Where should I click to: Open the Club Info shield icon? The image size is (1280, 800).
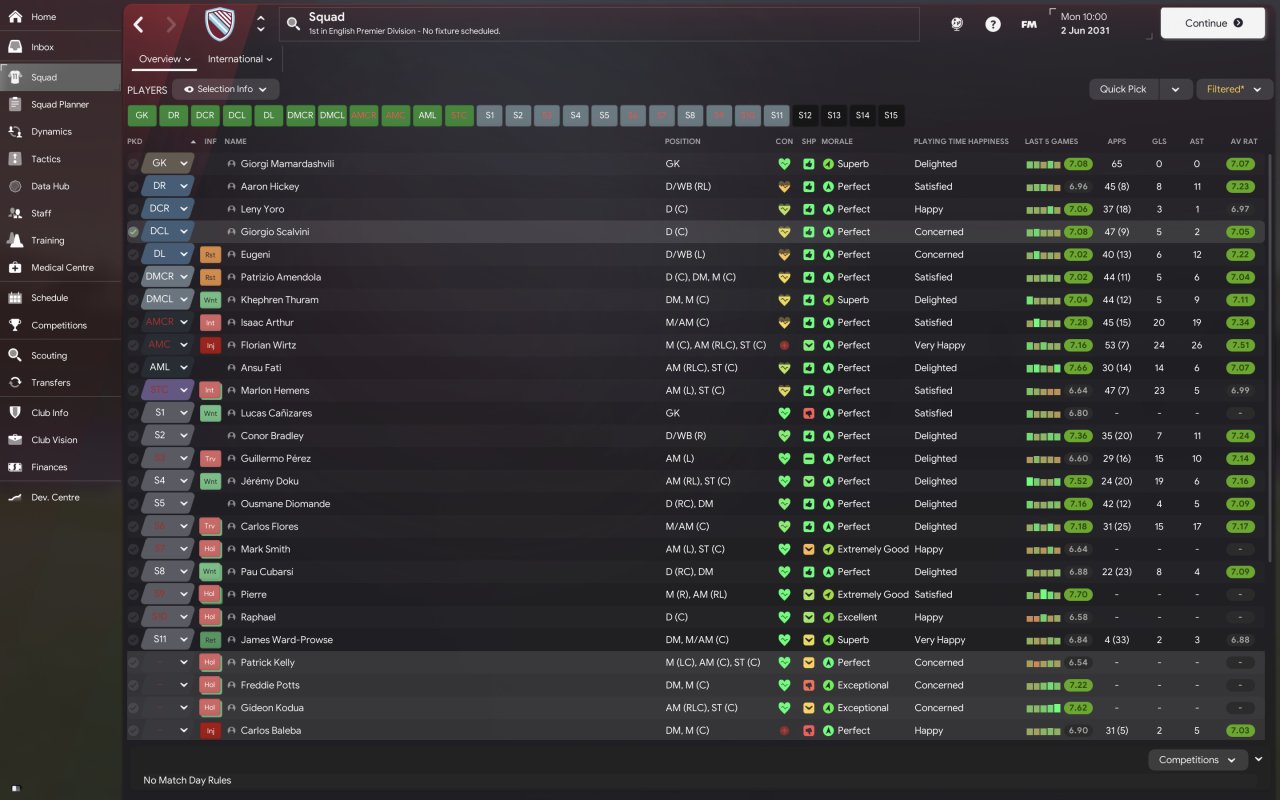pyautogui.click(x=15, y=412)
